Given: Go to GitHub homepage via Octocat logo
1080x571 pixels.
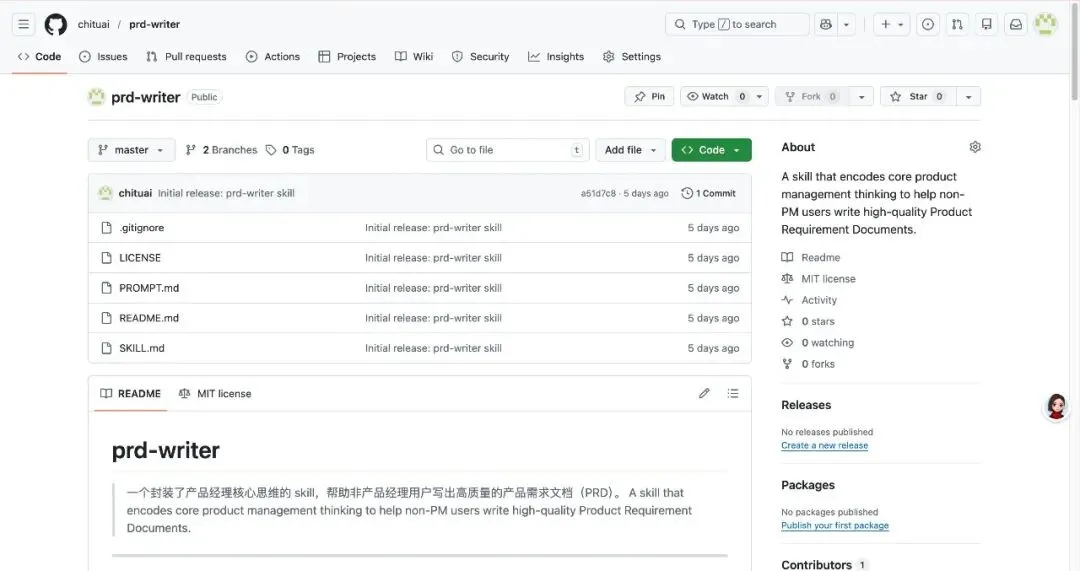Looking at the screenshot, I should (56, 24).
